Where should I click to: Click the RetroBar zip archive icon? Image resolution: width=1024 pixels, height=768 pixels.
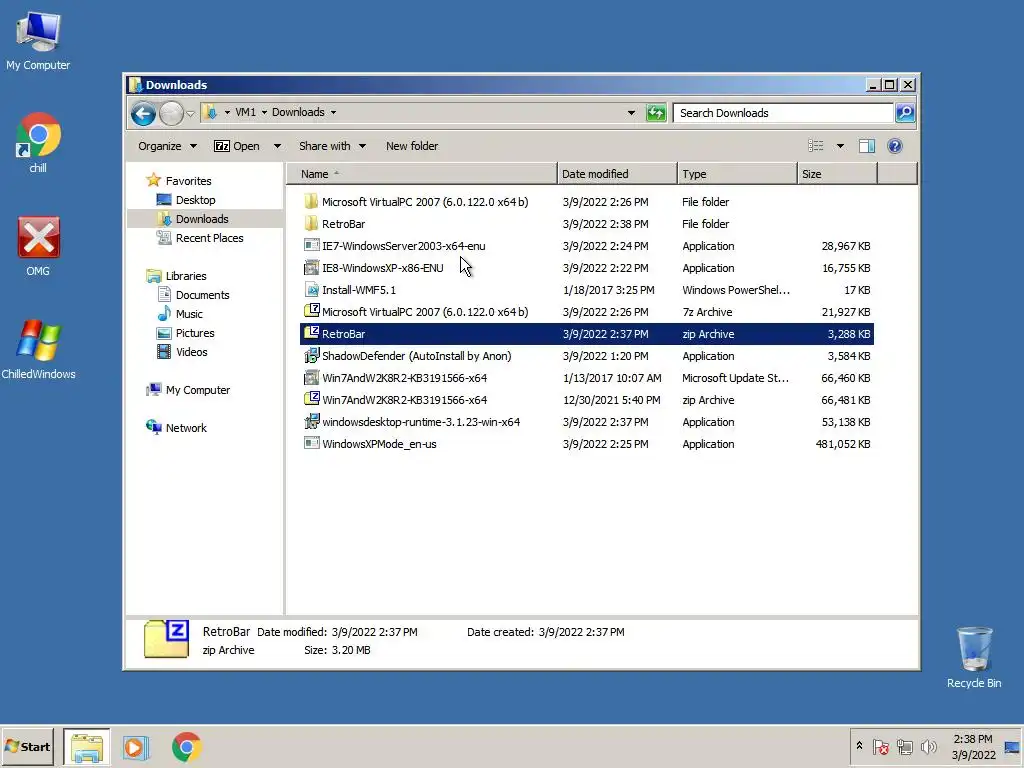pos(312,333)
